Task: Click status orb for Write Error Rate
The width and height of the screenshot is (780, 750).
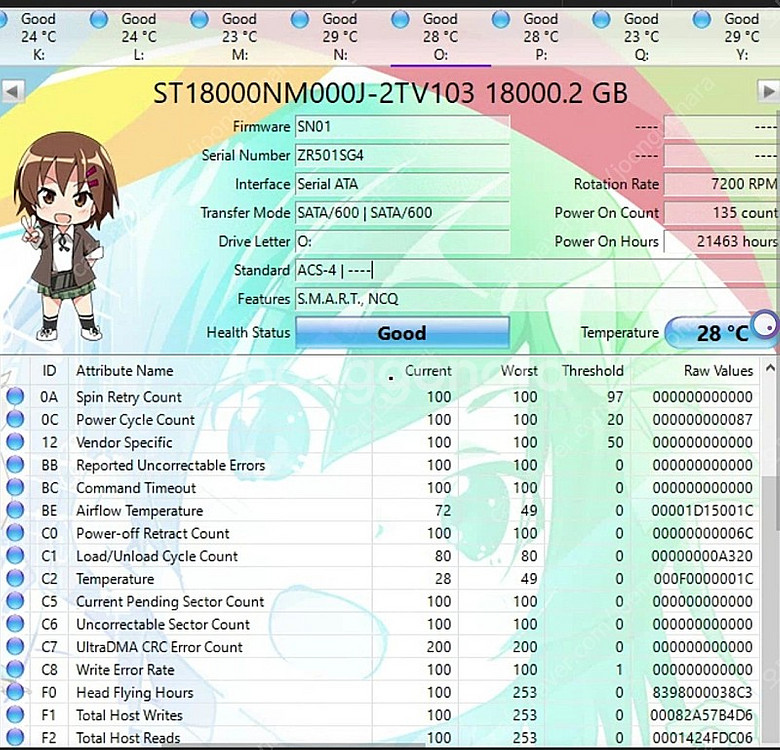Action: [15, 669]
